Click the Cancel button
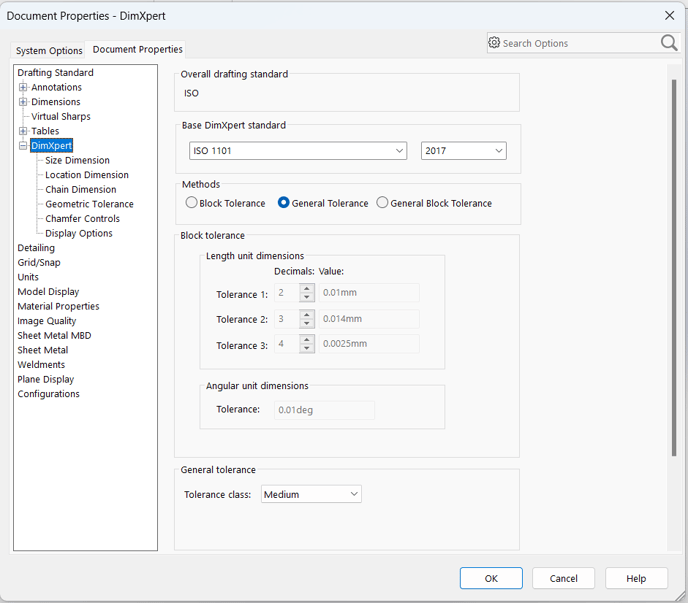Screen dimensions: 688x603 point(563,578)
